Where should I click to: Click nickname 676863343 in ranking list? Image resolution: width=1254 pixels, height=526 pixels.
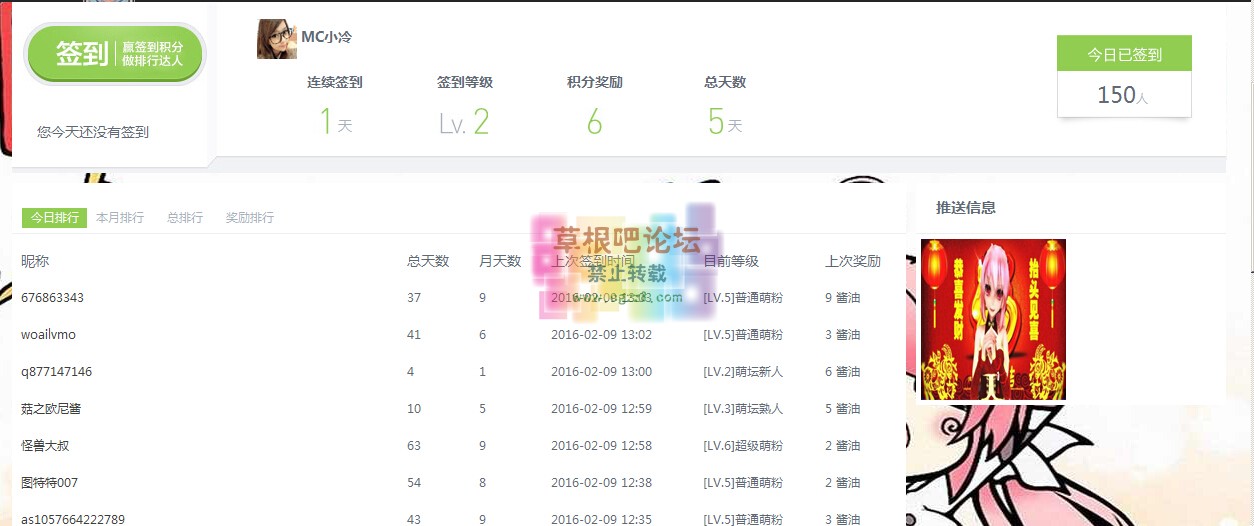[53, 297]
